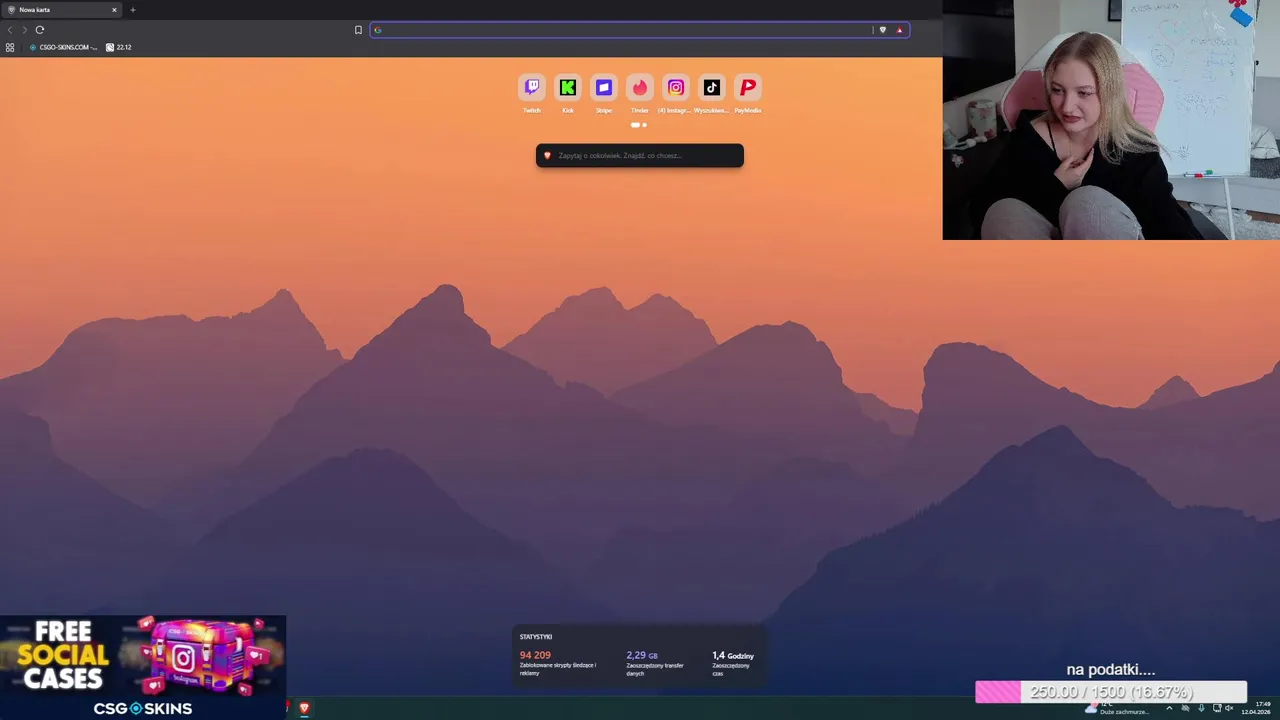Open the weather widget in taskbar
This screenshot has height=720, width=1280.
(x=1118, y=708)
